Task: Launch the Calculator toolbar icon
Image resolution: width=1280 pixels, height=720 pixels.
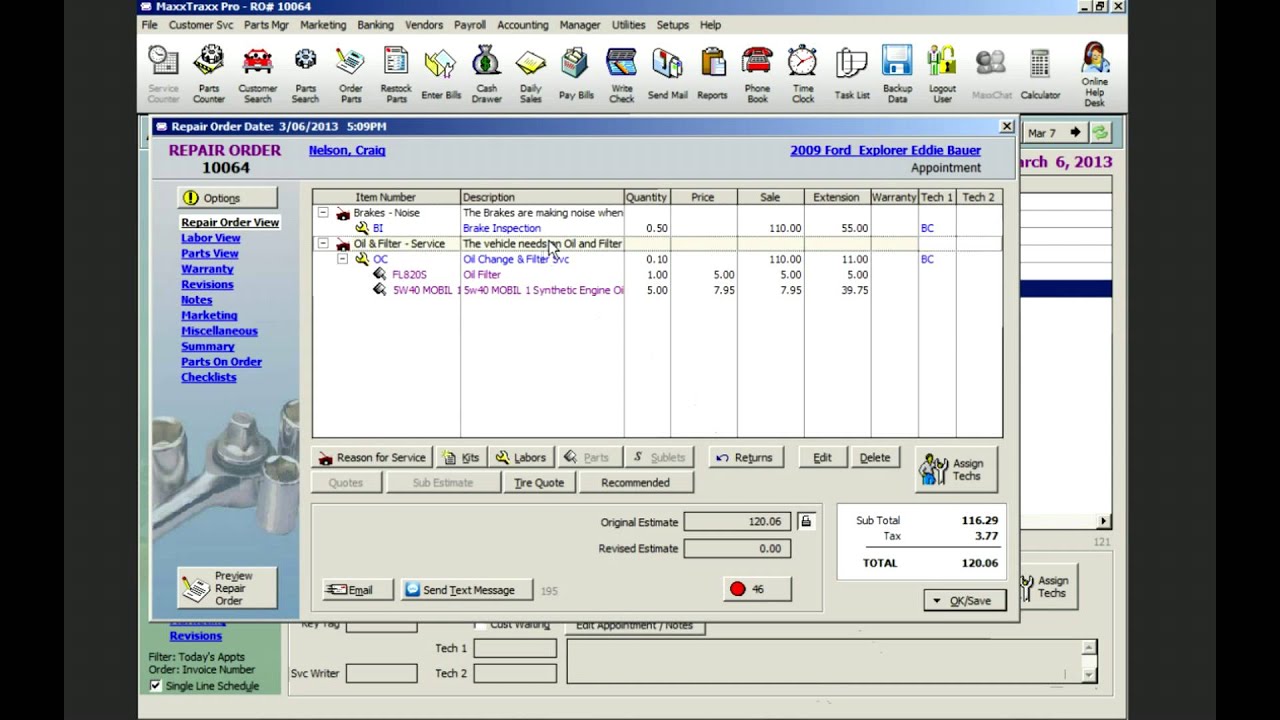Action: (1040, 74)
